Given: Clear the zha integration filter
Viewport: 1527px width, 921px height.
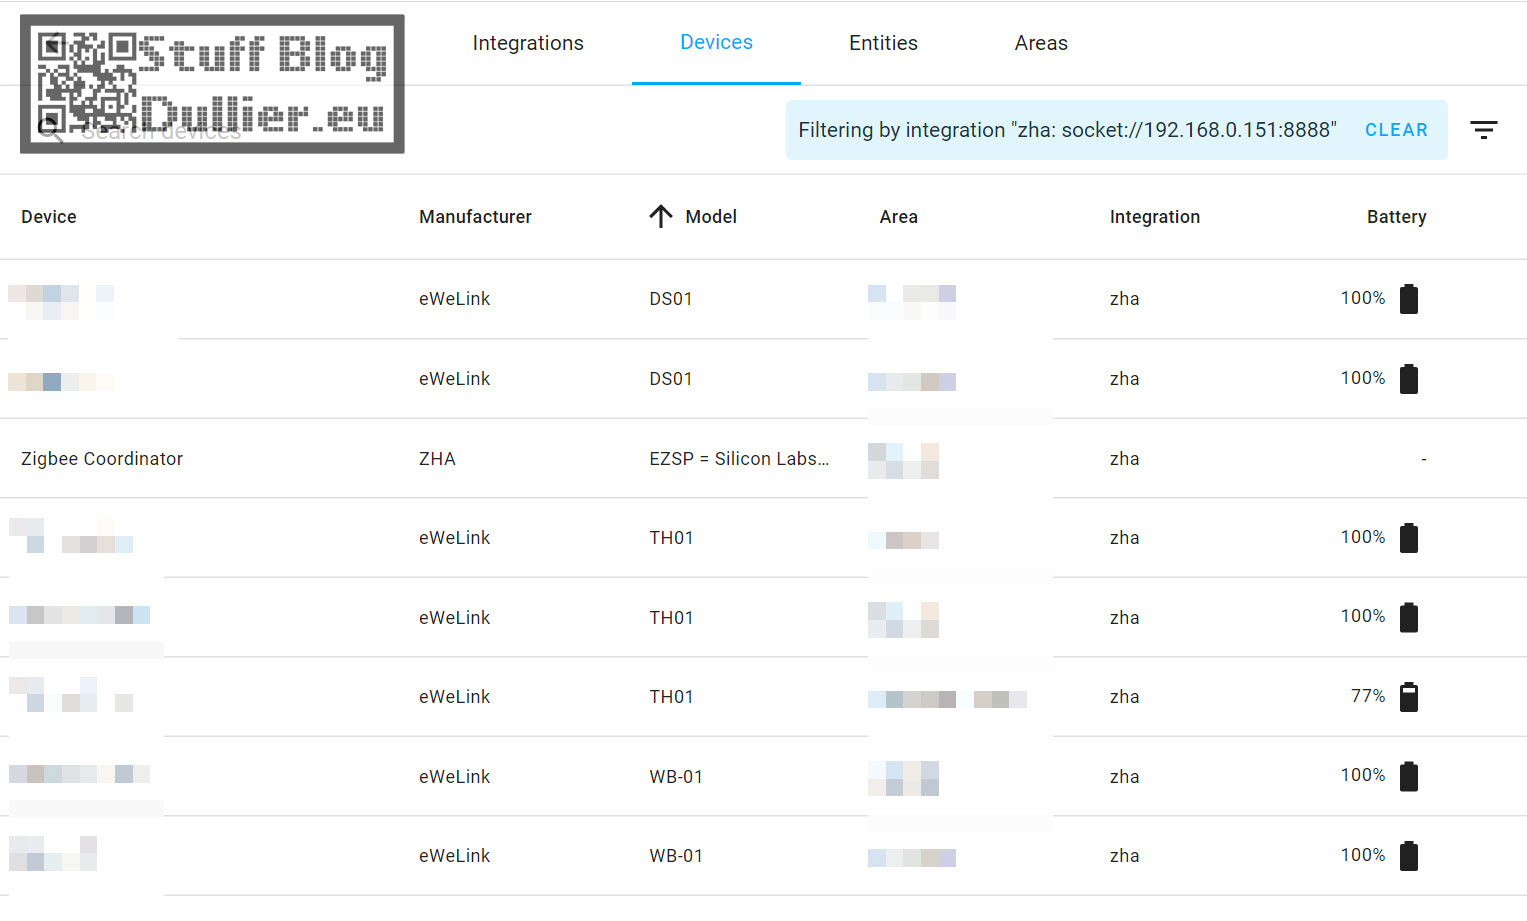Looking at the screenshot, I should [1396, 130].
